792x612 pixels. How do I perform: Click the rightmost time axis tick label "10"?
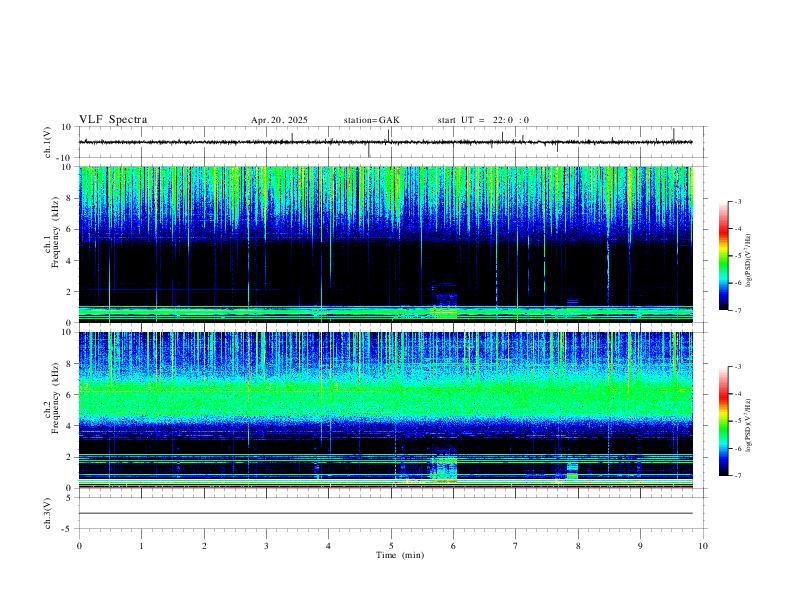point(703,546)
